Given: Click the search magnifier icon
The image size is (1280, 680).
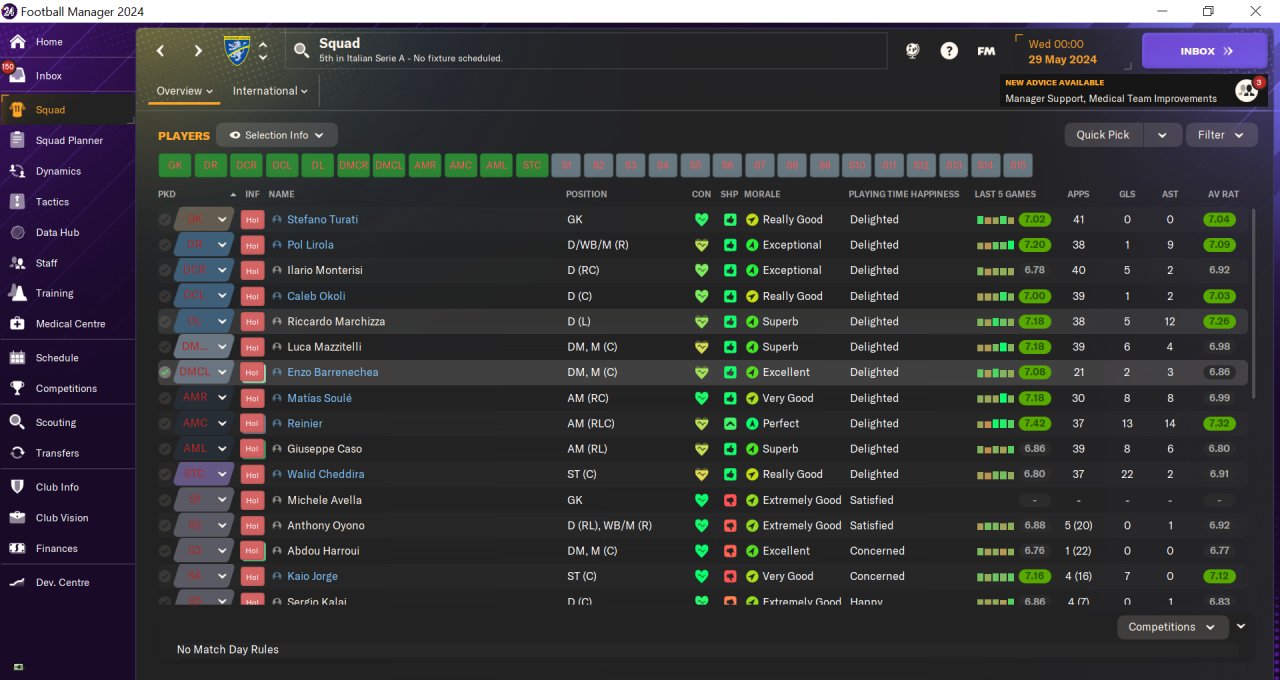Looking at the screenshot, I should coord(301,50).
